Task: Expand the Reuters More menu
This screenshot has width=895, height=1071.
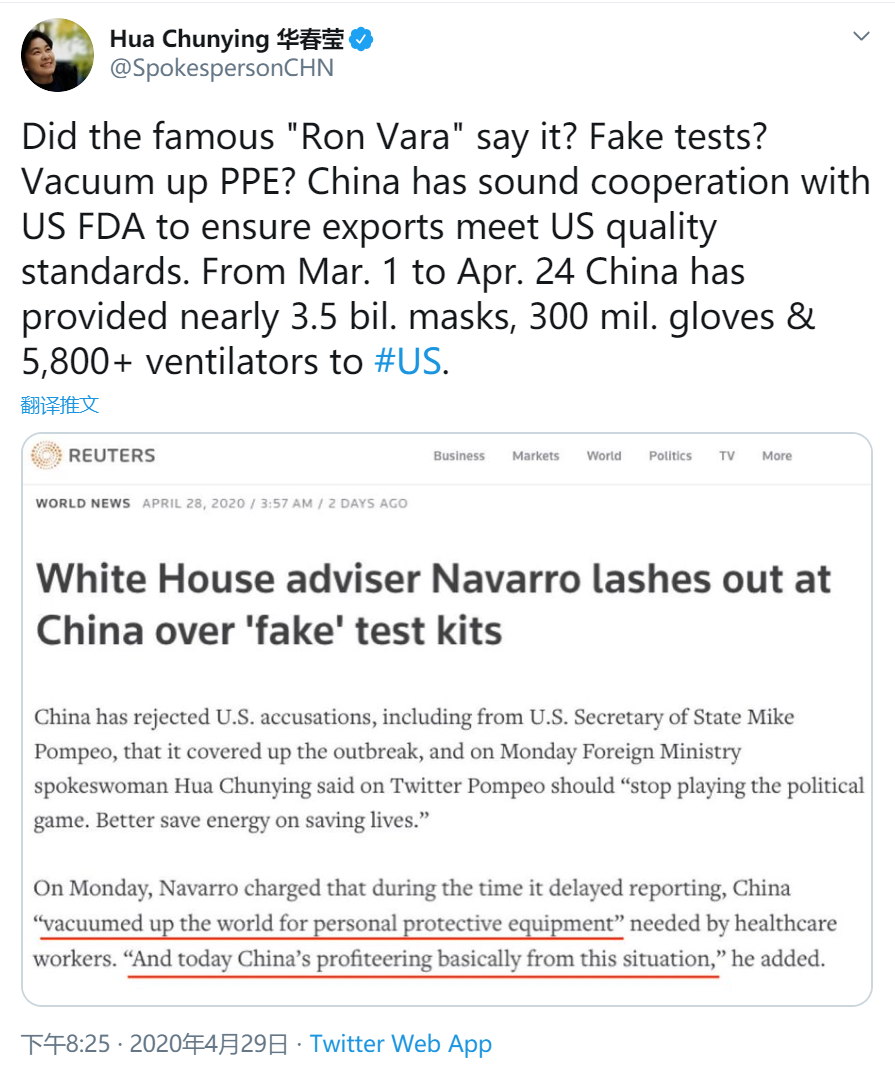Action: click(777, 456)
